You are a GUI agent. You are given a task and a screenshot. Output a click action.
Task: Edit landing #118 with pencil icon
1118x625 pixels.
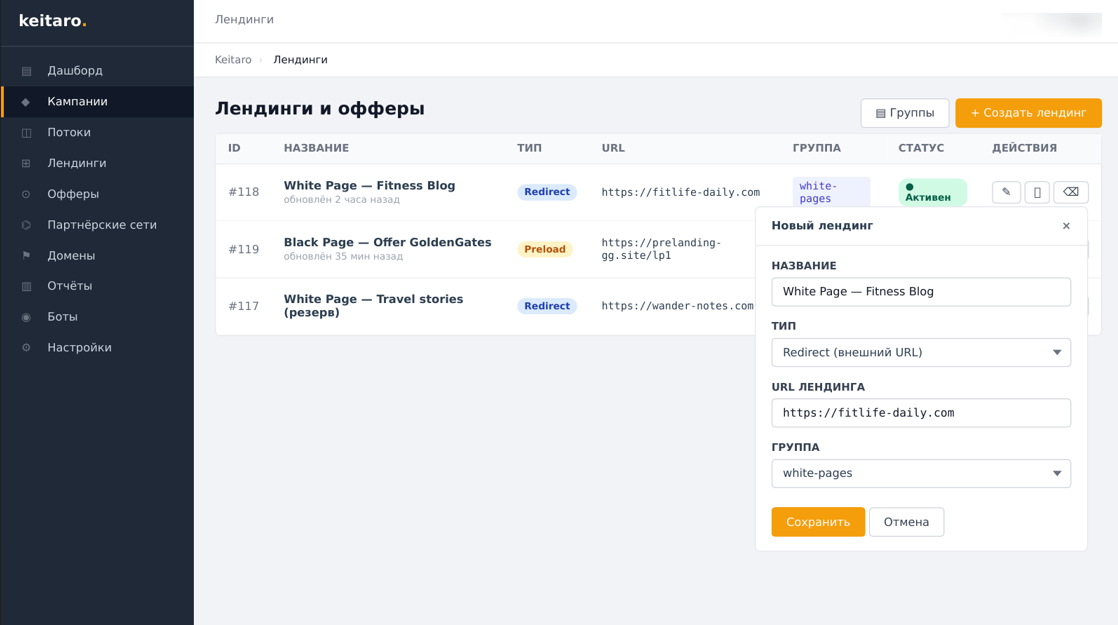[x=1006, y=192]
